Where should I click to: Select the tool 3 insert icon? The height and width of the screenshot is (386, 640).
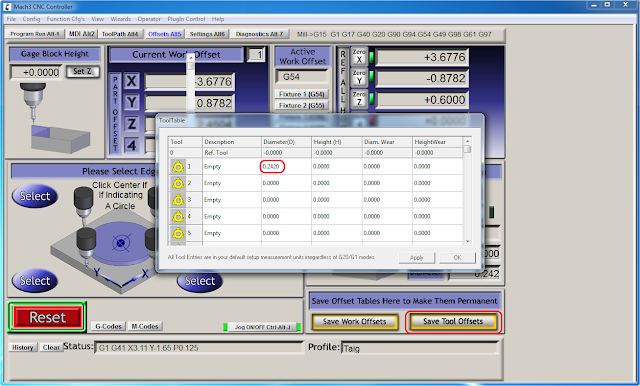tap(178, 200)
